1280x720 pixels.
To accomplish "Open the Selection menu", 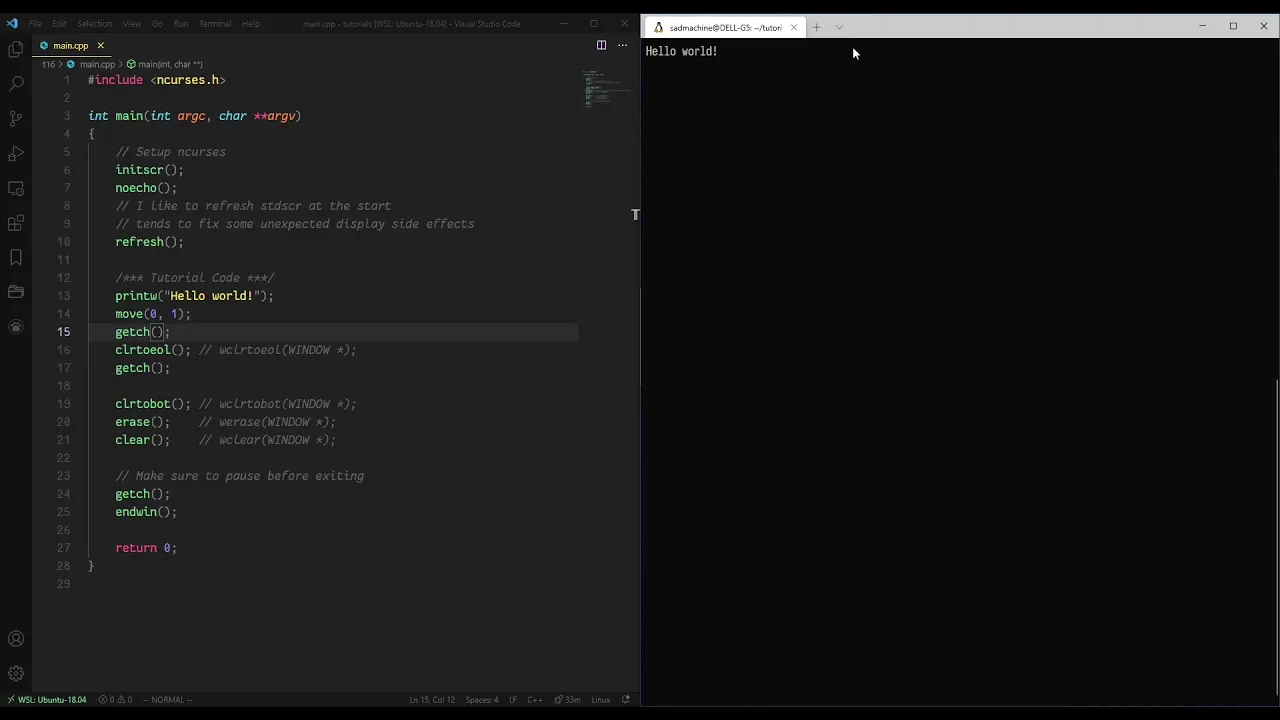I will coord(94,24).
